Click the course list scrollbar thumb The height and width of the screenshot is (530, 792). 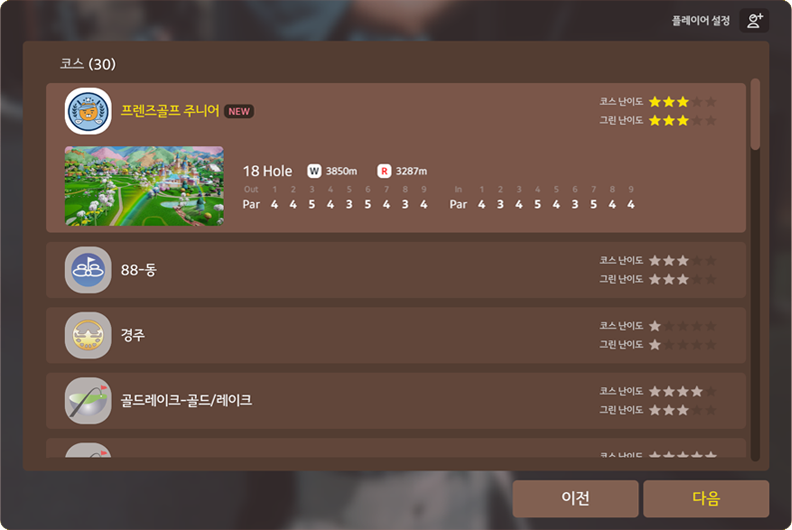[755, 114]
